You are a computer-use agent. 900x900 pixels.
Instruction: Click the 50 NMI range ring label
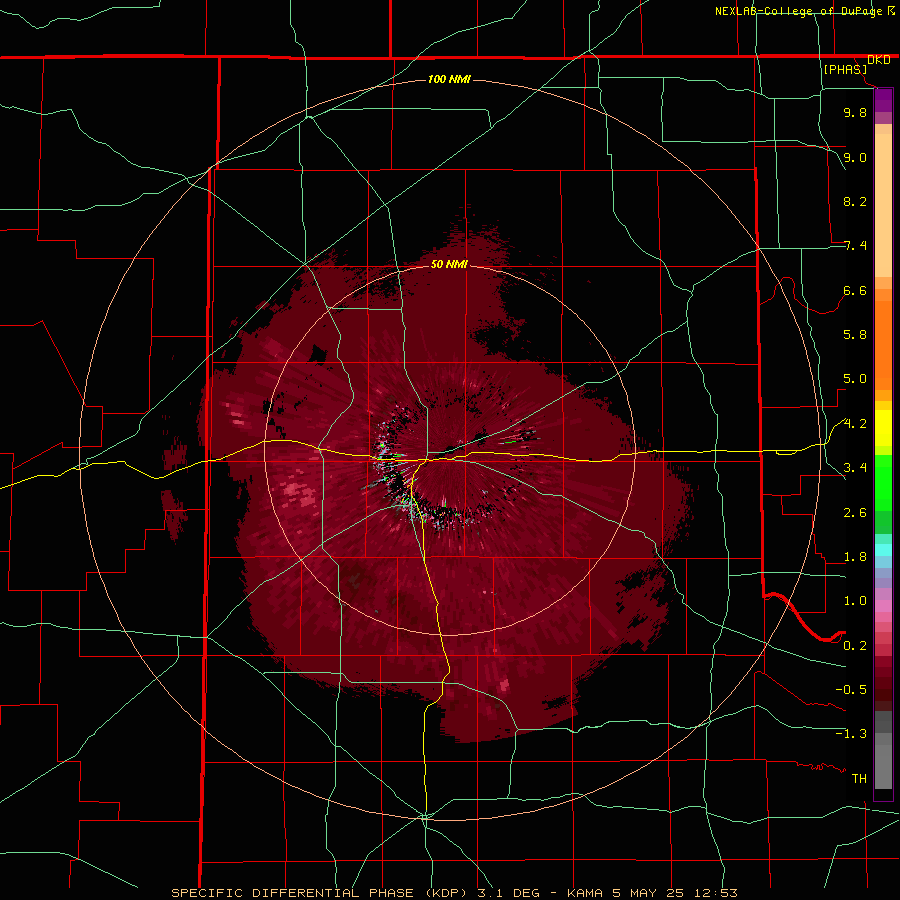coord(449,264)
